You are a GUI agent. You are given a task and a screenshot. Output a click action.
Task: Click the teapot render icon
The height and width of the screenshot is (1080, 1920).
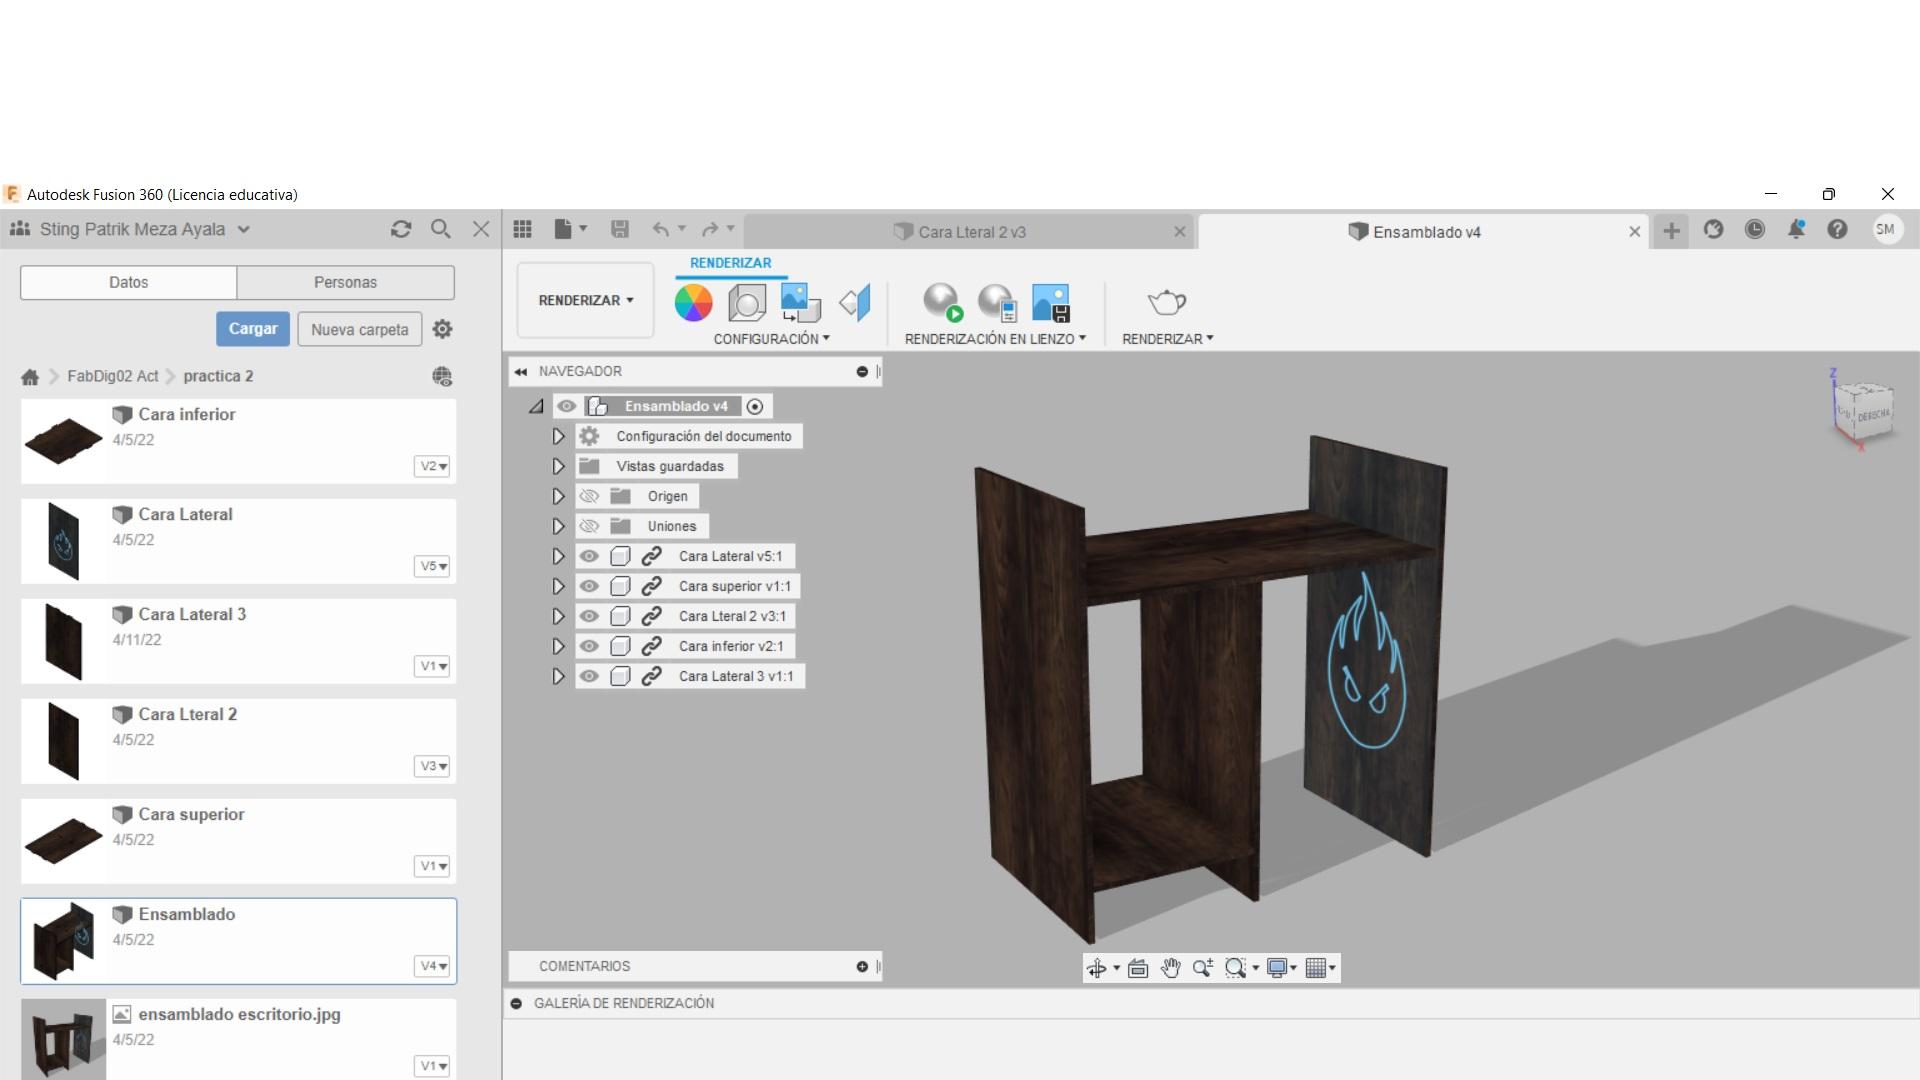(1165, 300)
